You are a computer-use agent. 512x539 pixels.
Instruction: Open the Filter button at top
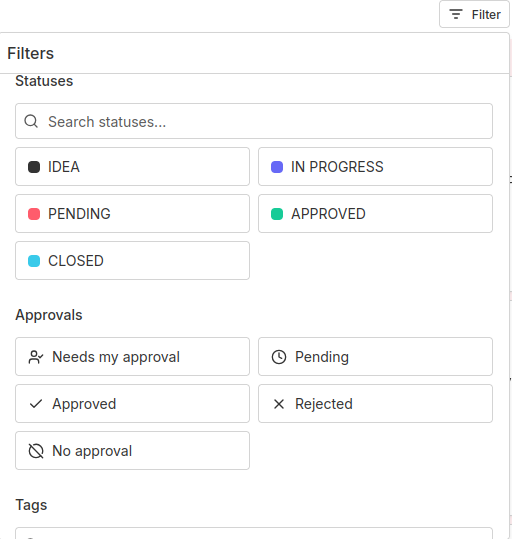474,14
